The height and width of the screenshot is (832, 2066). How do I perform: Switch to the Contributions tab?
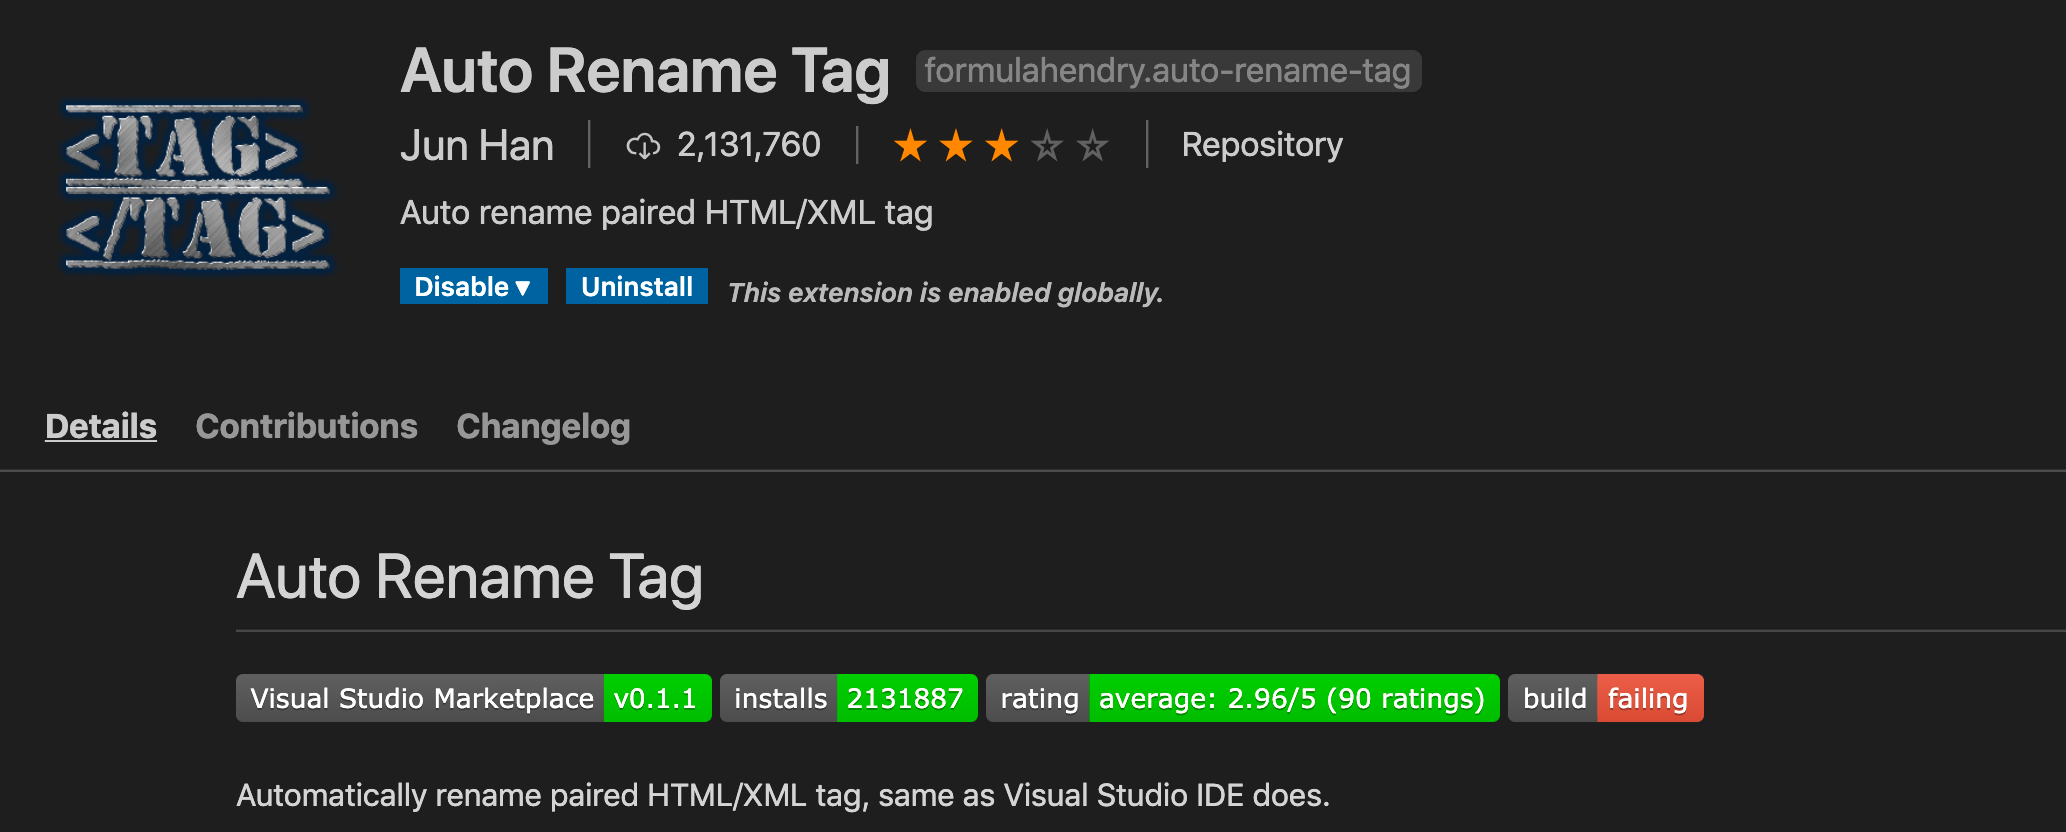[307, 426]
